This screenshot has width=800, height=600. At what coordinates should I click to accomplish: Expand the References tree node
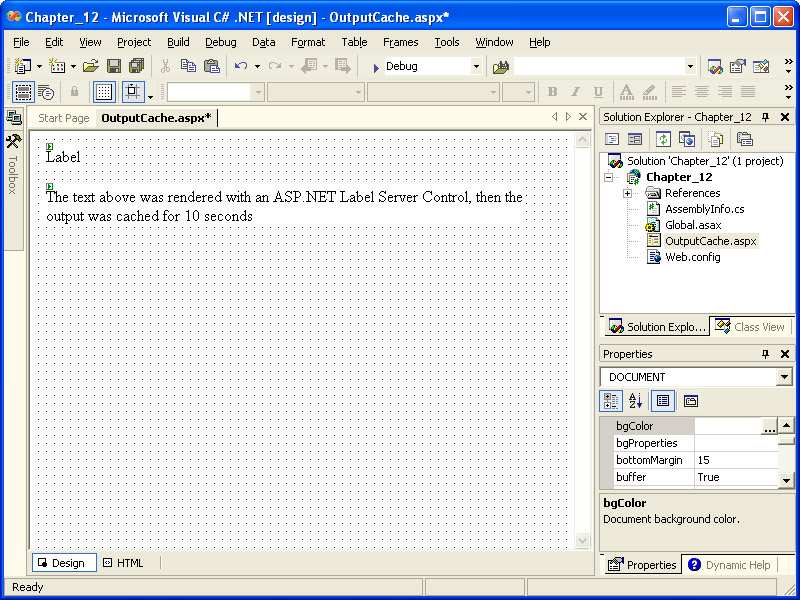[x=627, y=193]
